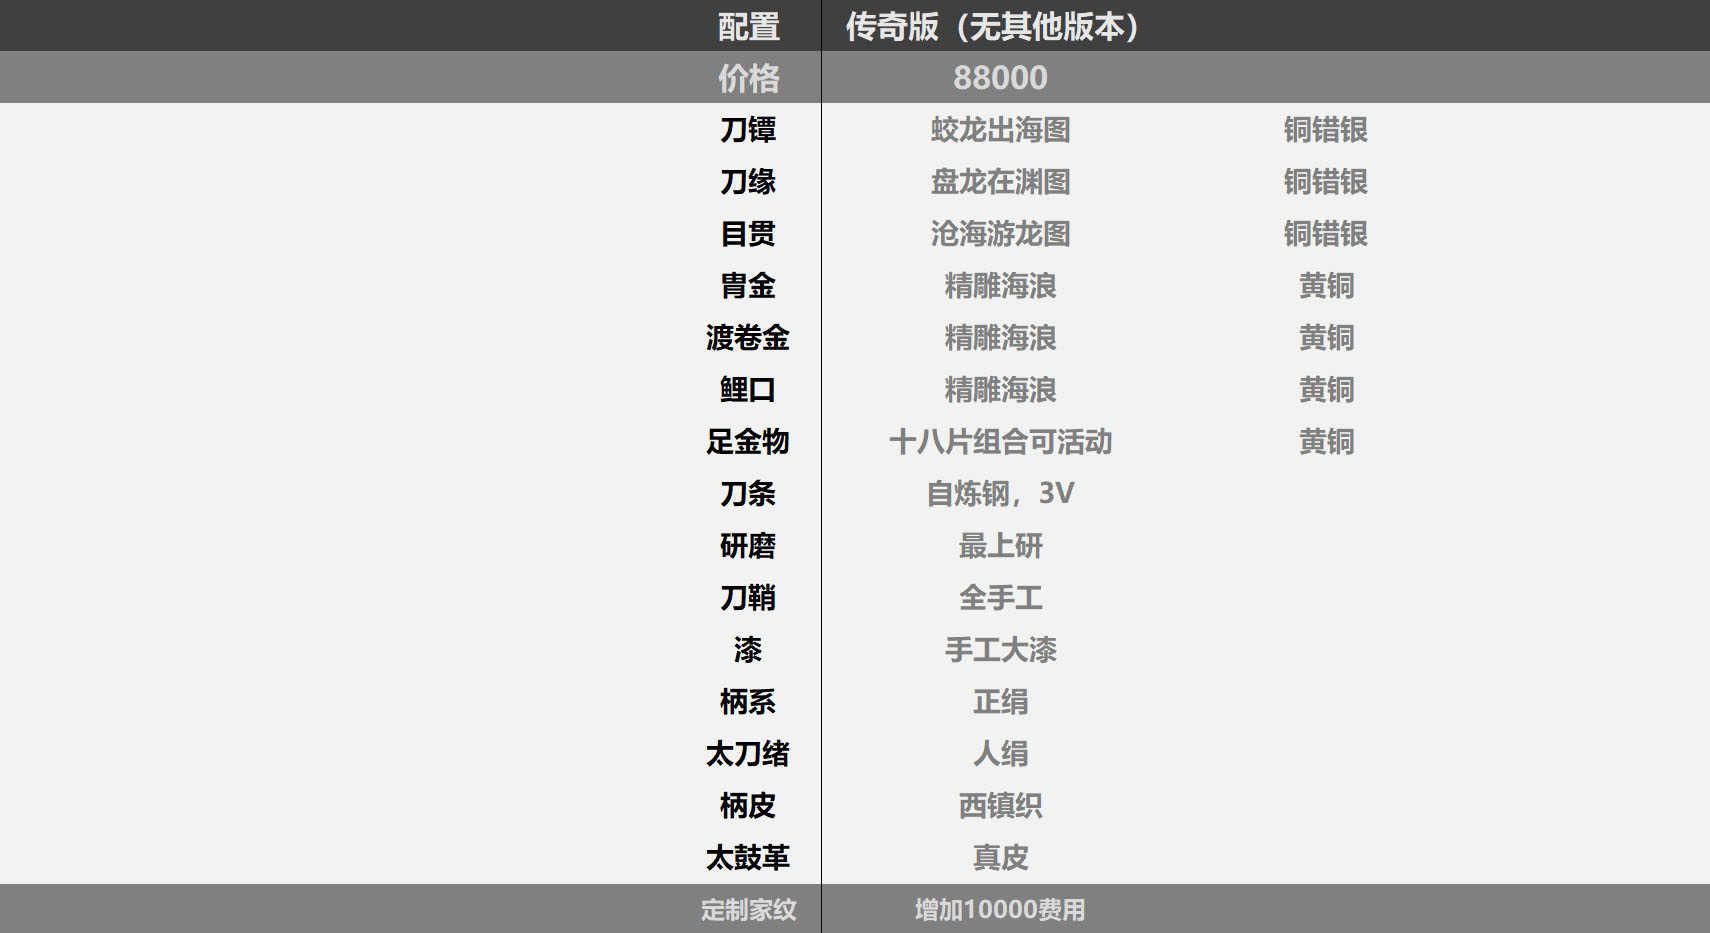Select the 蛟龙出海图 cell
This screenshot has width=1710, height=933.
(x=1000, y=130)
